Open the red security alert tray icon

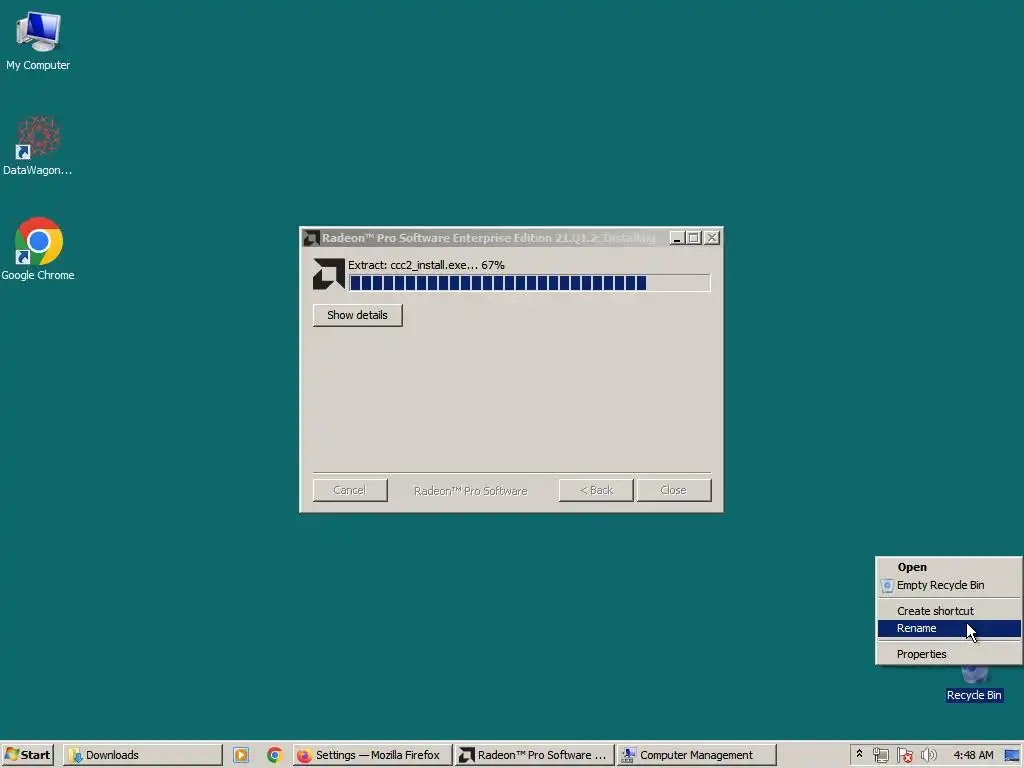click(904, 755)
